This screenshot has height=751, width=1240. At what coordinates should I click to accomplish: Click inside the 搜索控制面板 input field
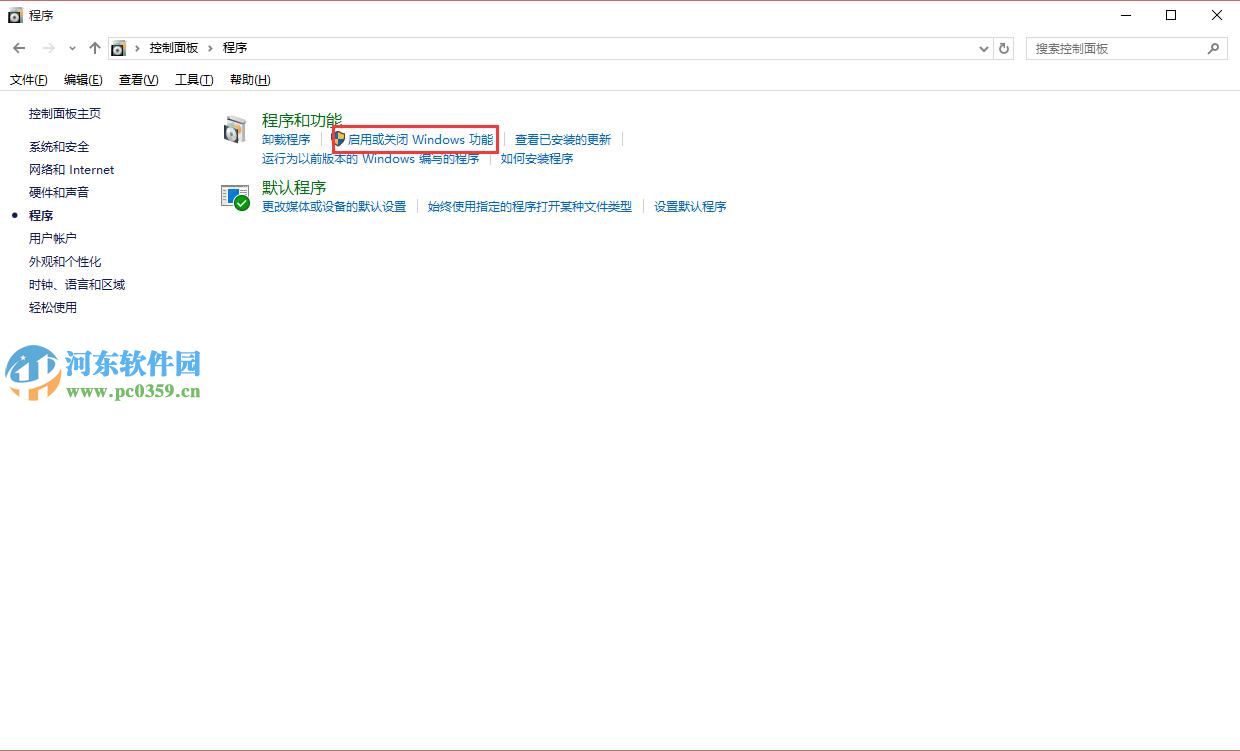pyautogui.click(x=1110, y=47)
